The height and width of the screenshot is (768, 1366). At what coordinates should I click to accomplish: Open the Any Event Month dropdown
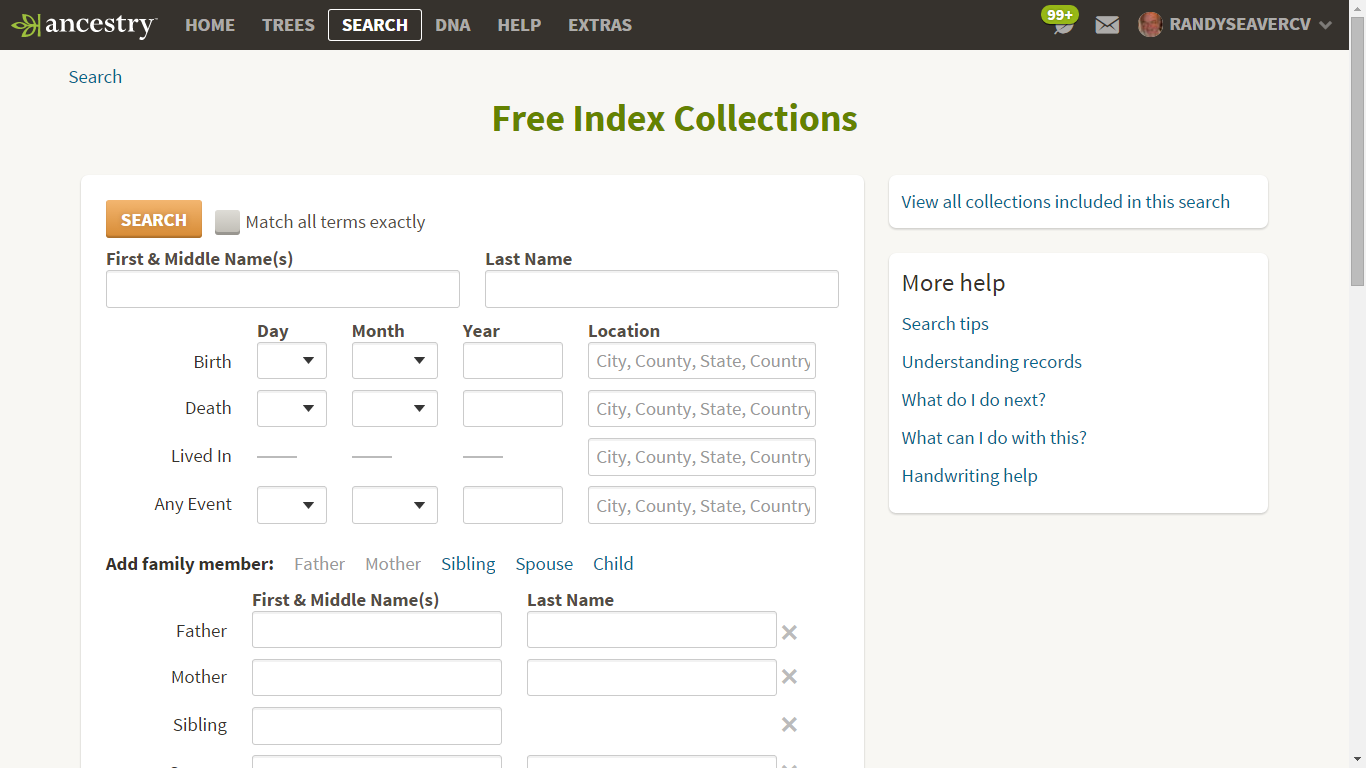[394, 505]
